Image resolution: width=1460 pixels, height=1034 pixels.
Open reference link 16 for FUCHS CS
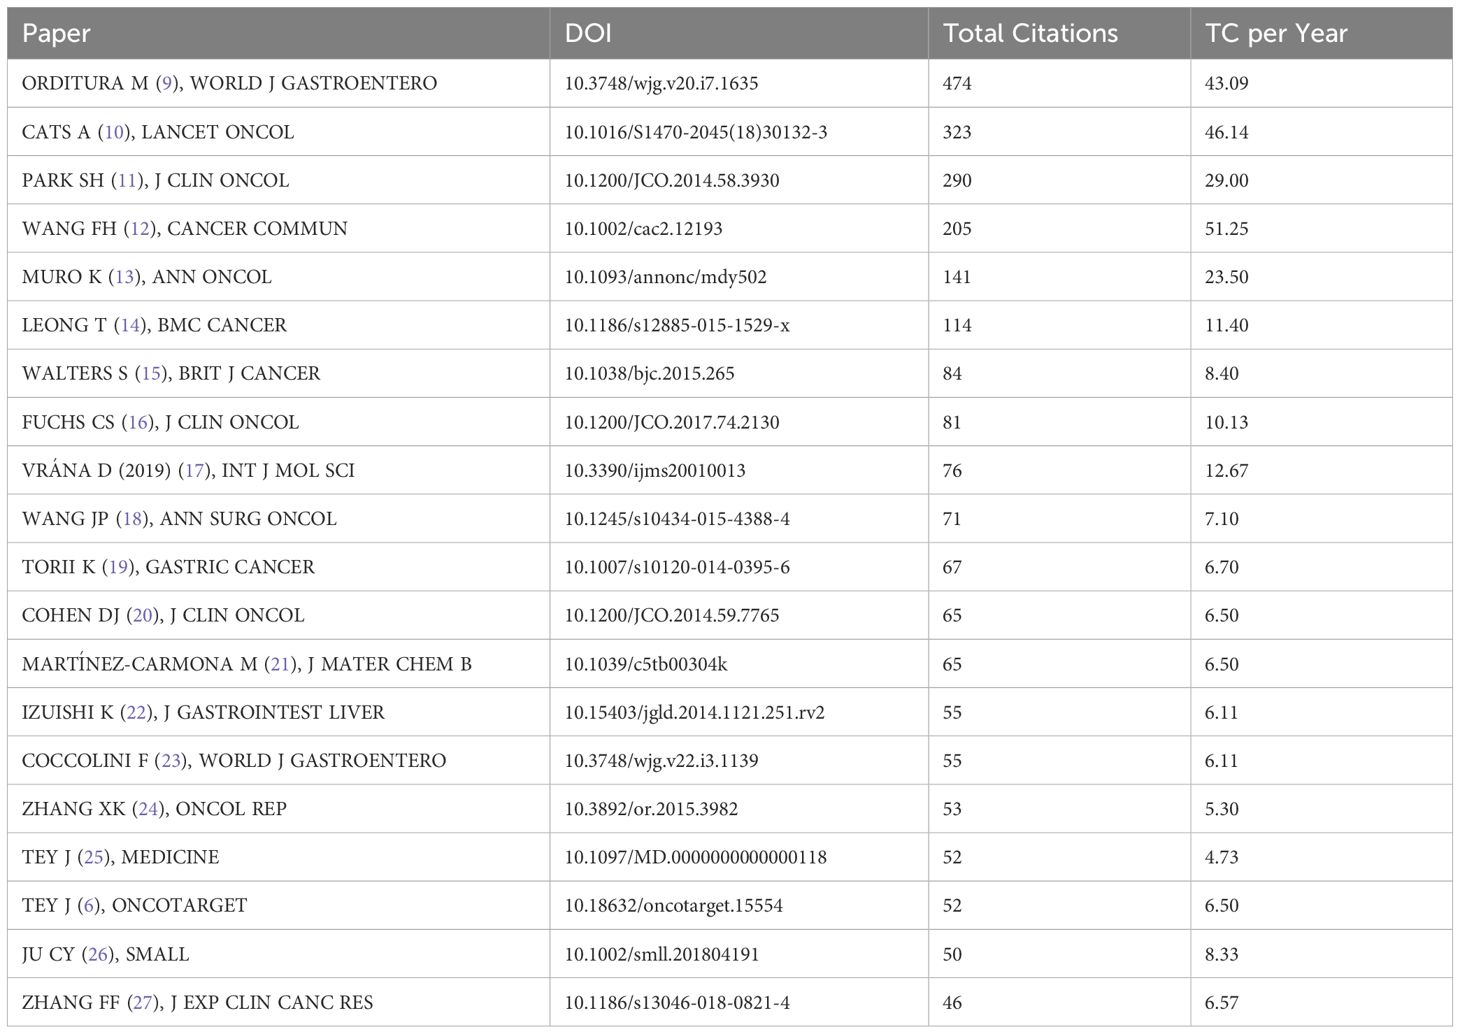(138, 422)
